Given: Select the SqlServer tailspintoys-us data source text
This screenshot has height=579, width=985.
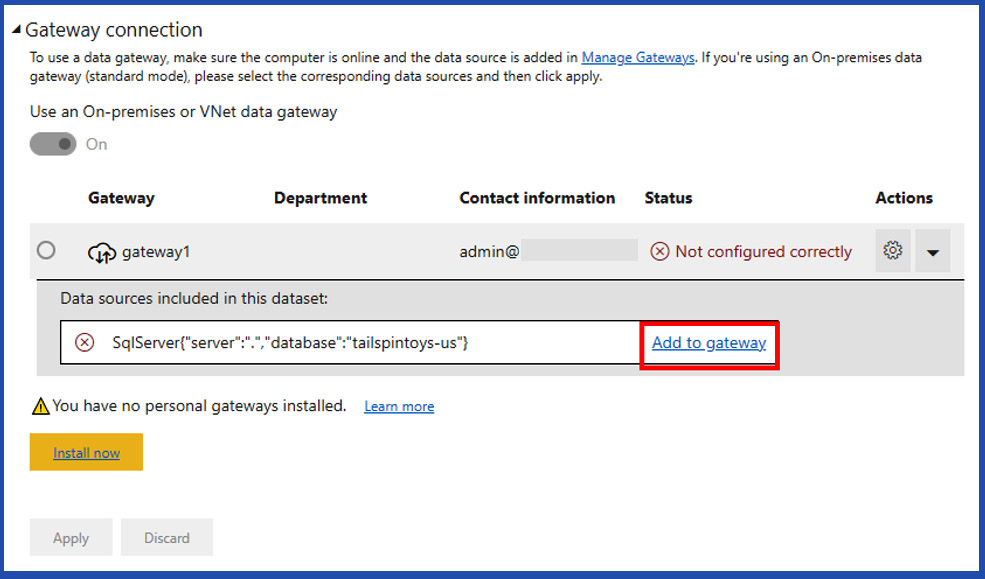Looking at the screenshot, I should pos(290,343).
